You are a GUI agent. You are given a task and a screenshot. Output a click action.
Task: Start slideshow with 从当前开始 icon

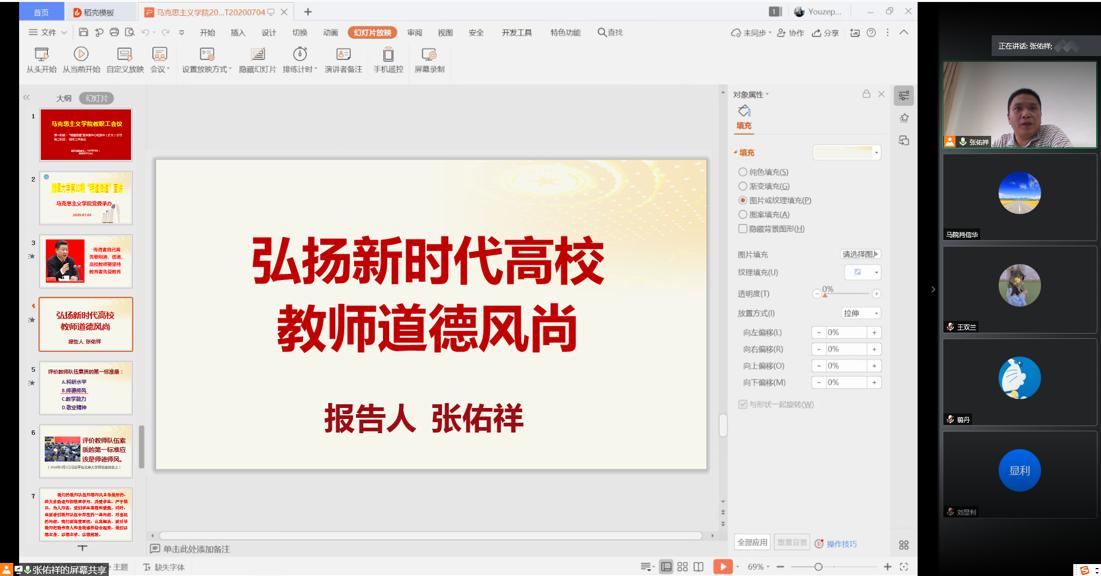coord(81,55)
